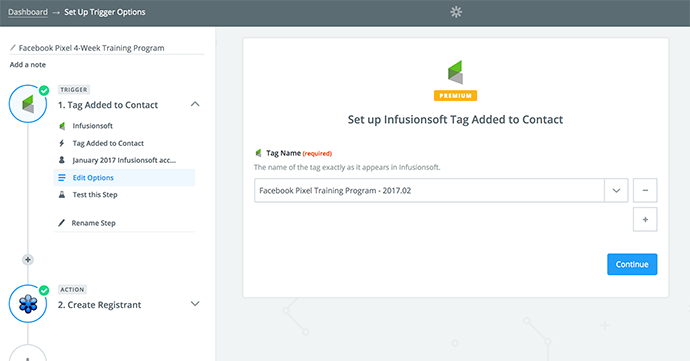Click help text 'The name of the tag exactly...'
690x361 pixels.
pos(347,167)
